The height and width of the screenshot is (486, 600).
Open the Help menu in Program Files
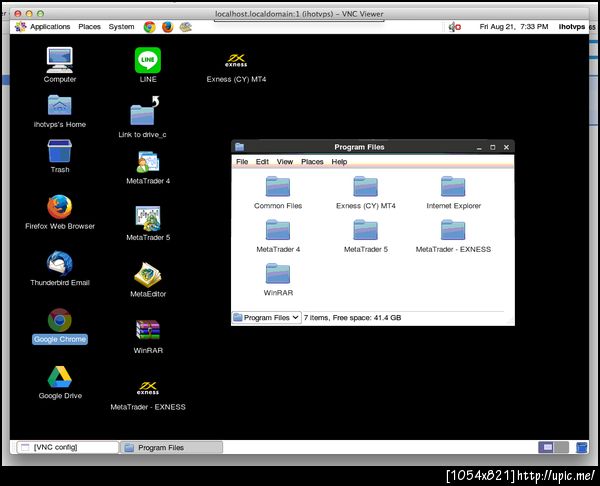click(x=339, y=162)
